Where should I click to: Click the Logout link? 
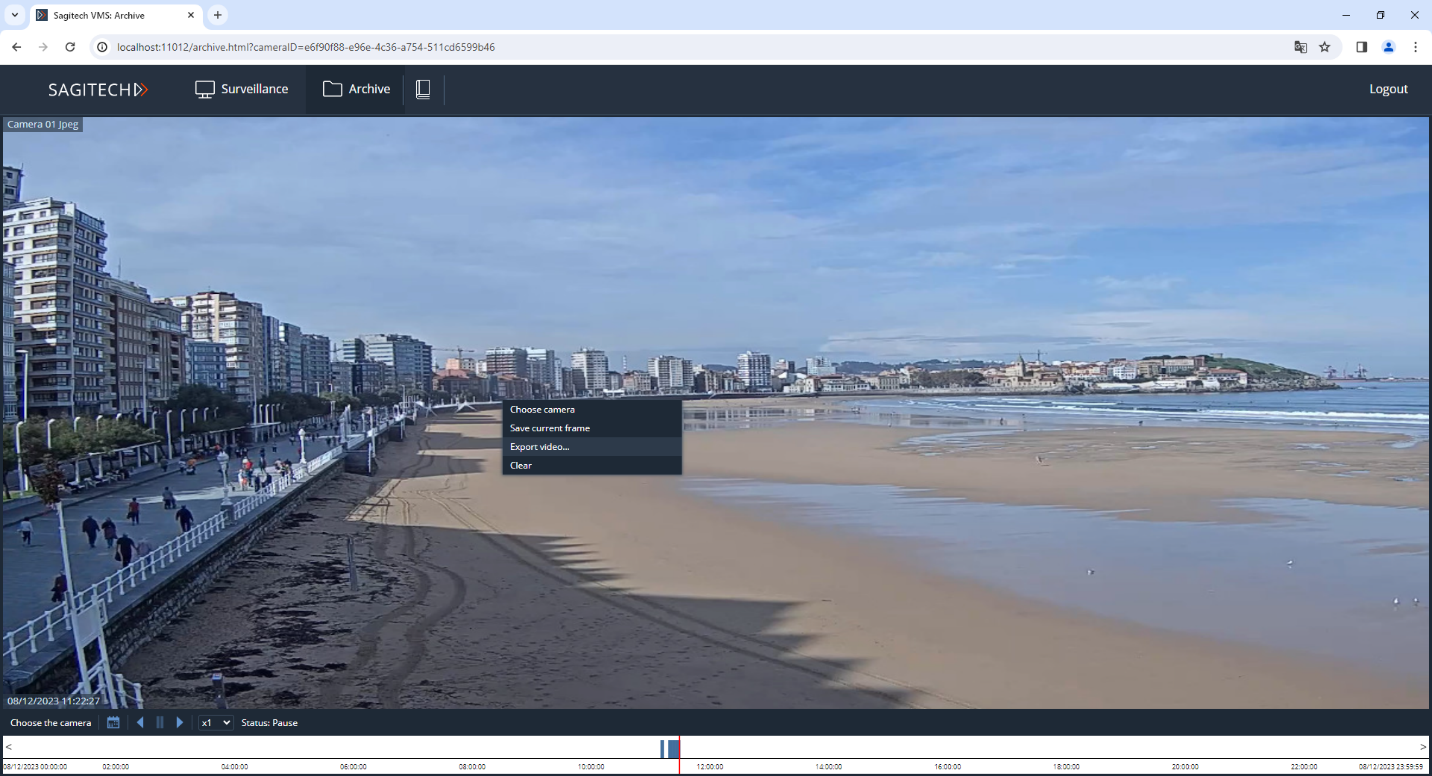pos(1388,89)
